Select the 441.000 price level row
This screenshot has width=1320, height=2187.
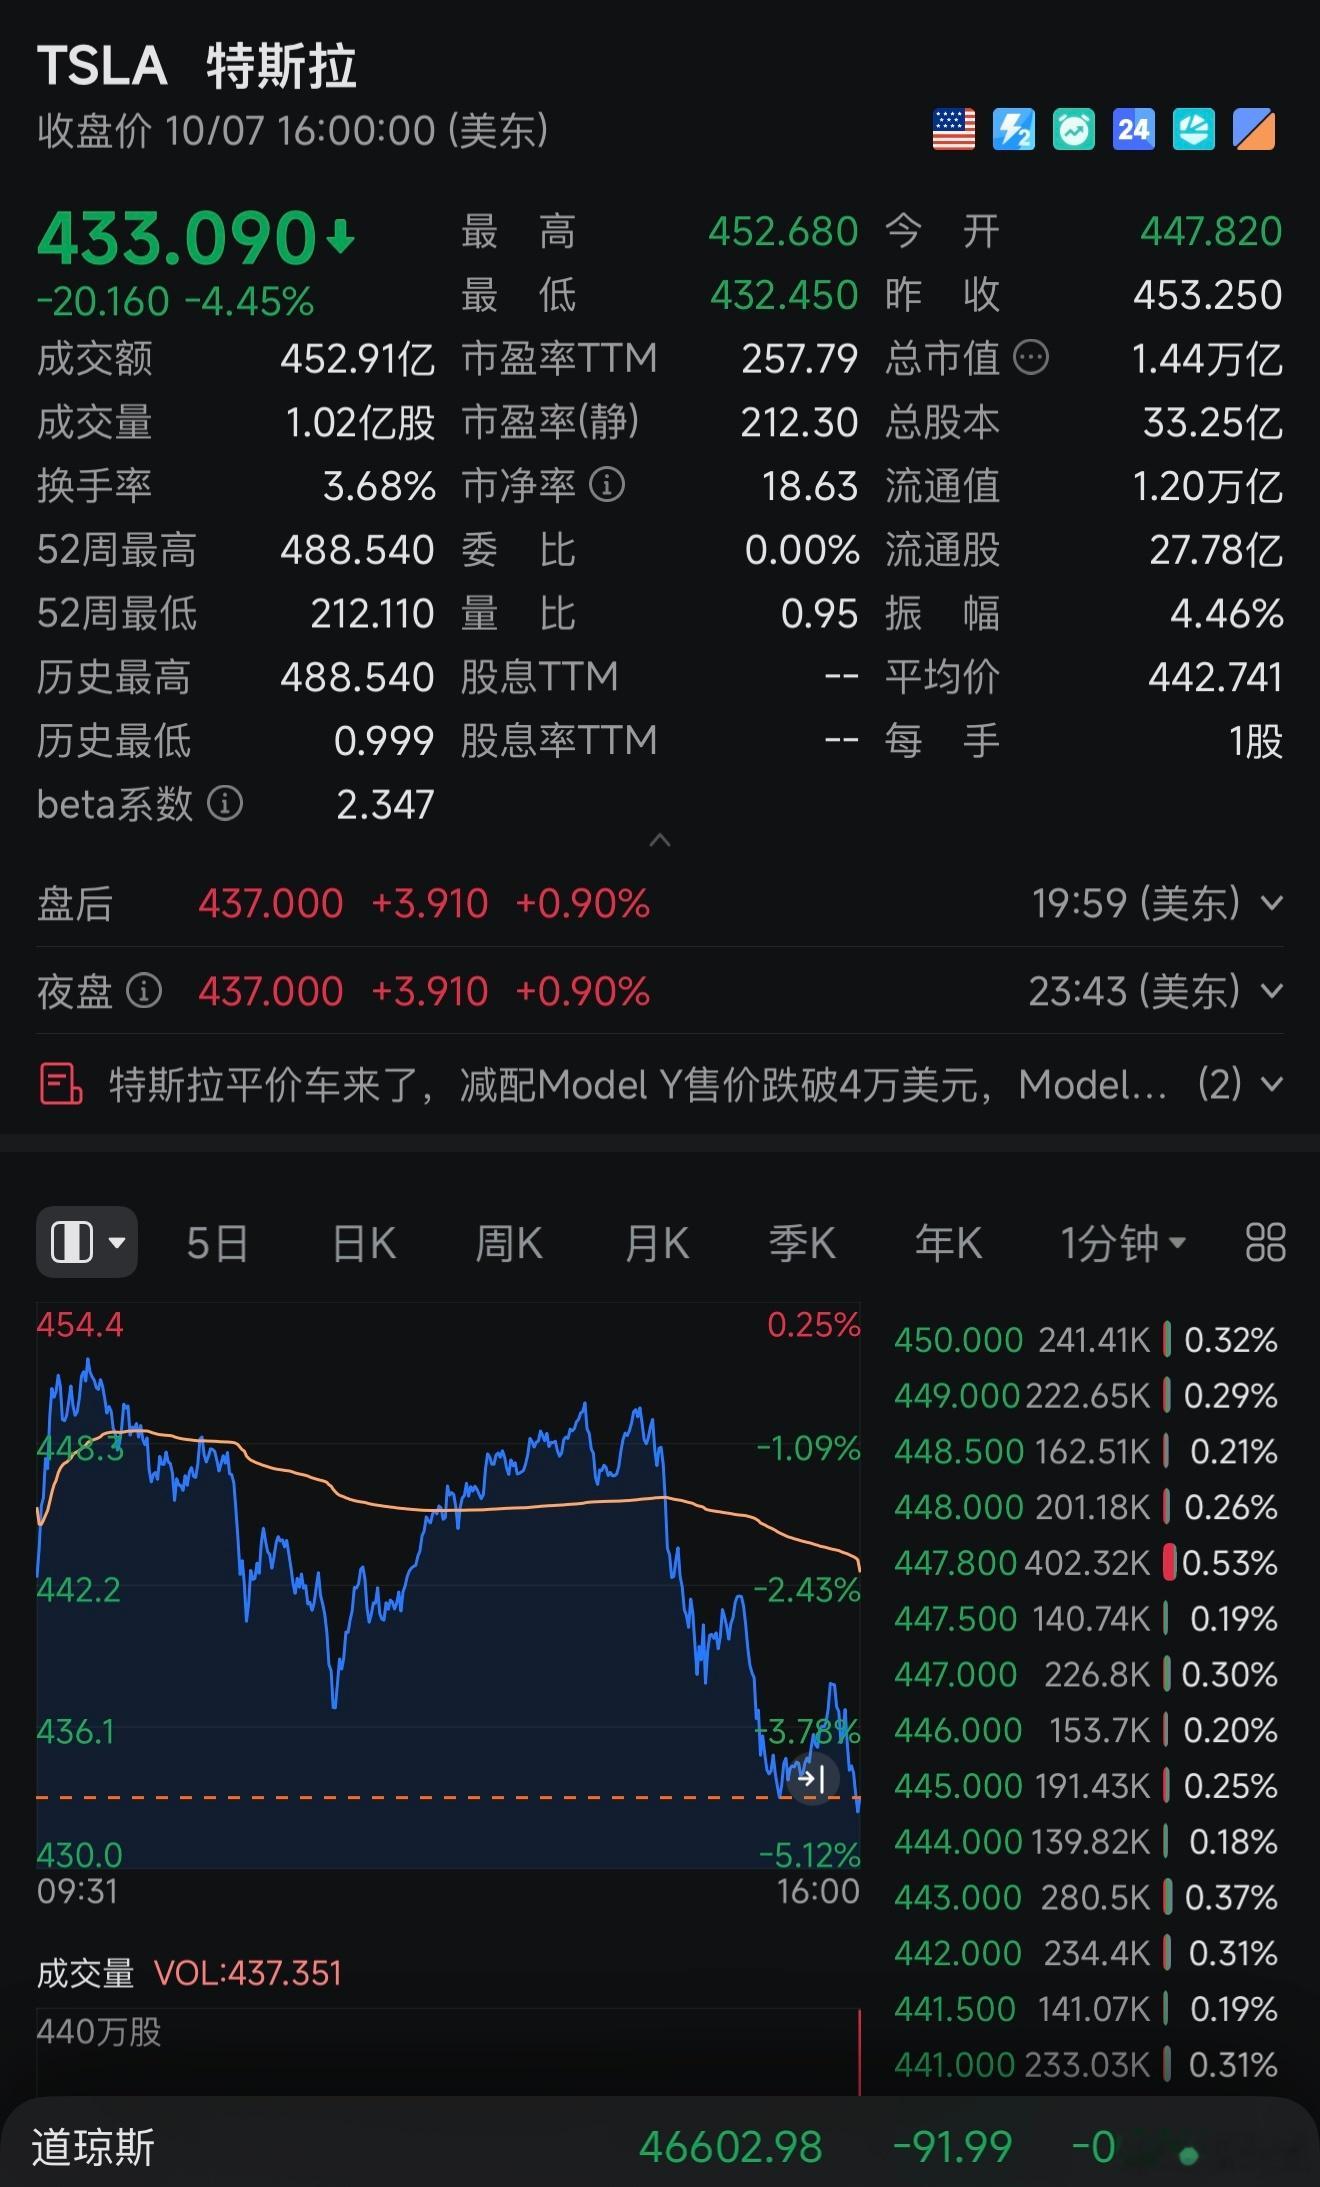click(x=1086, y=2064)
